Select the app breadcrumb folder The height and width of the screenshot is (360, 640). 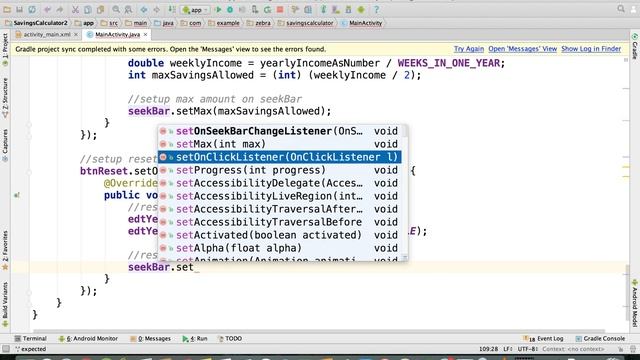(x=84, y=23)
